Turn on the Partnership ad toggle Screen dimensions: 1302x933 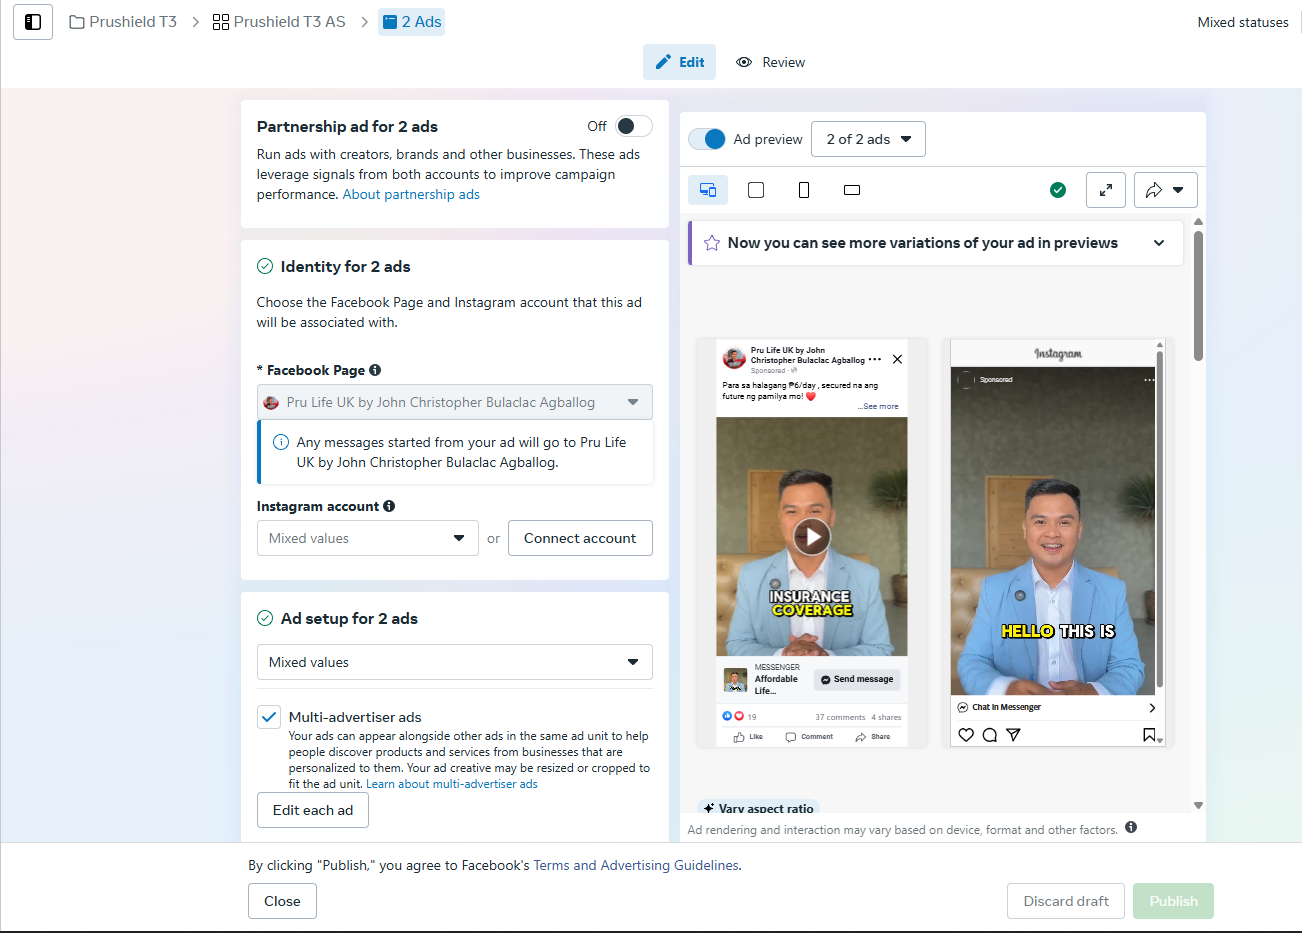(634, 126)
